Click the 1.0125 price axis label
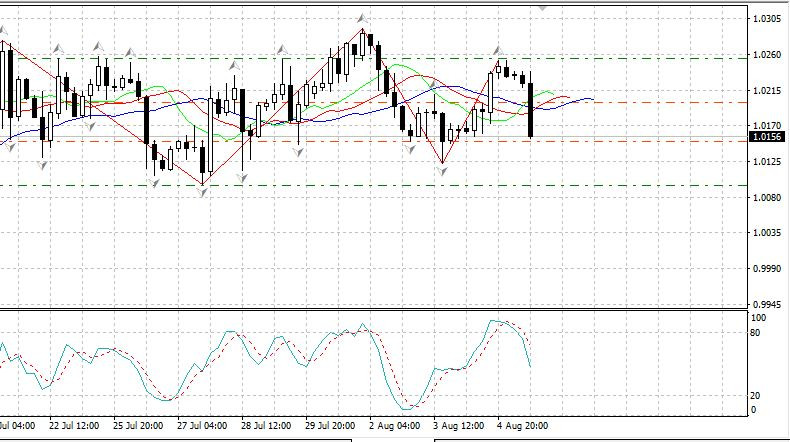 [766, 162]
